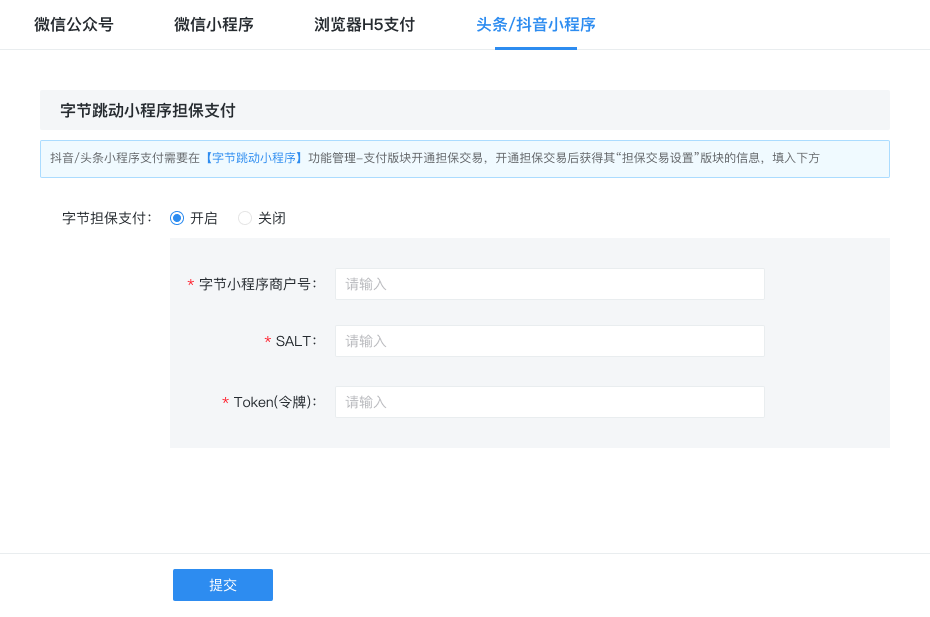Focus the Token(令牌) input field

pyautogui.click(x=549, y=402)
